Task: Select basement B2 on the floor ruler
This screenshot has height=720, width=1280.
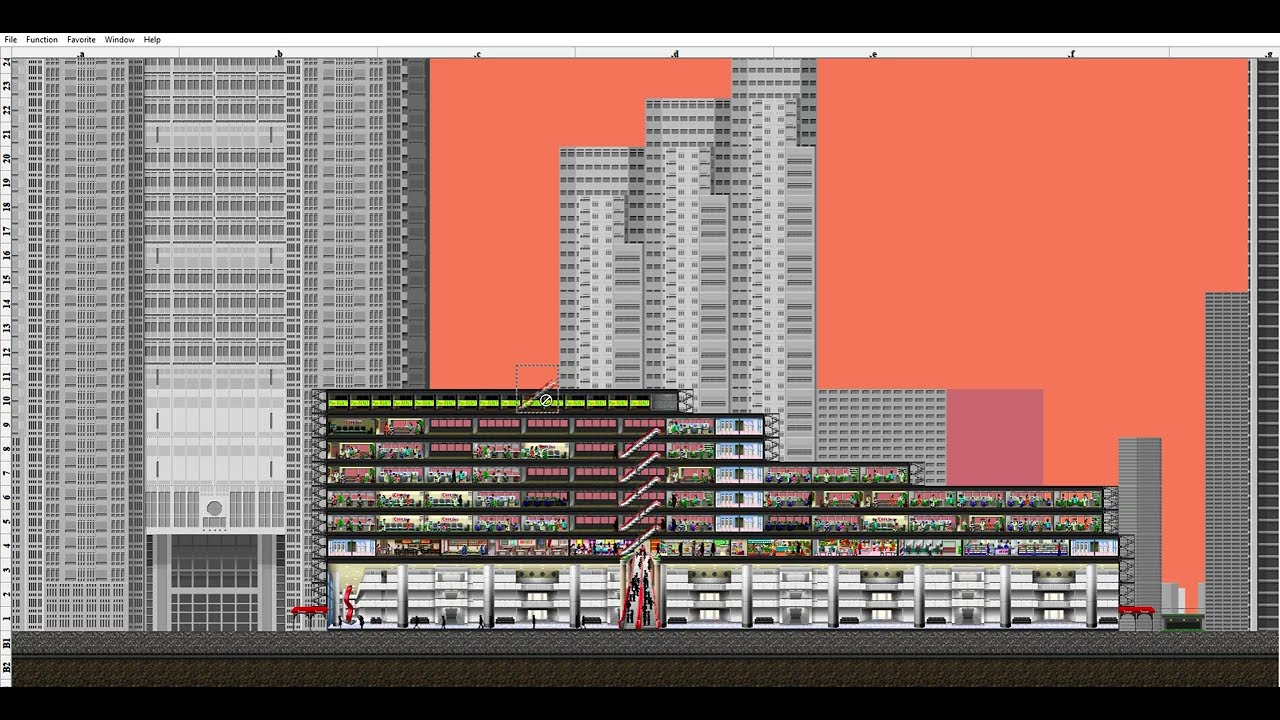Action: coord(7,666)
